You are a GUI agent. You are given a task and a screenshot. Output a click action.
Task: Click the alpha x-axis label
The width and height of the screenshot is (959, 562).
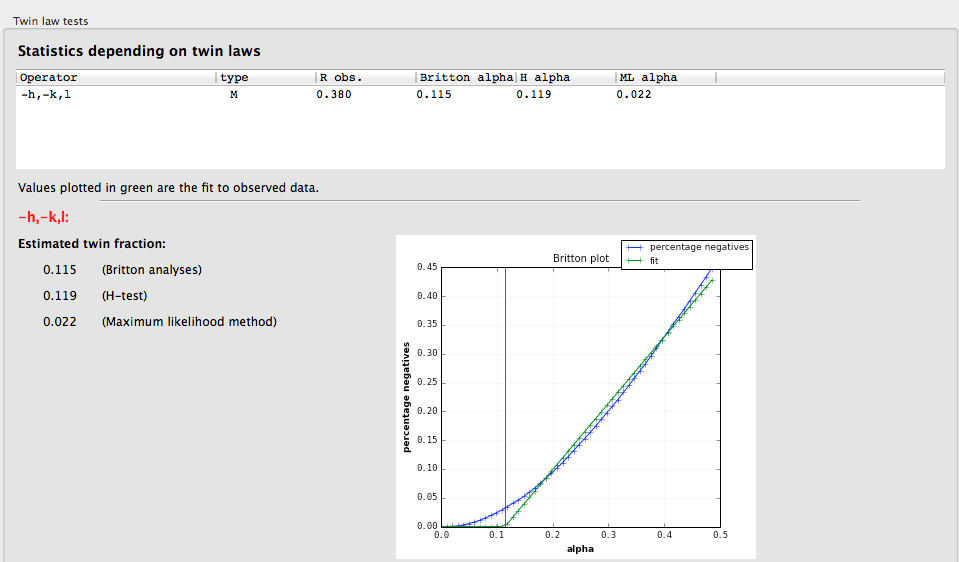pyautogui.click(x=580, y=549)
